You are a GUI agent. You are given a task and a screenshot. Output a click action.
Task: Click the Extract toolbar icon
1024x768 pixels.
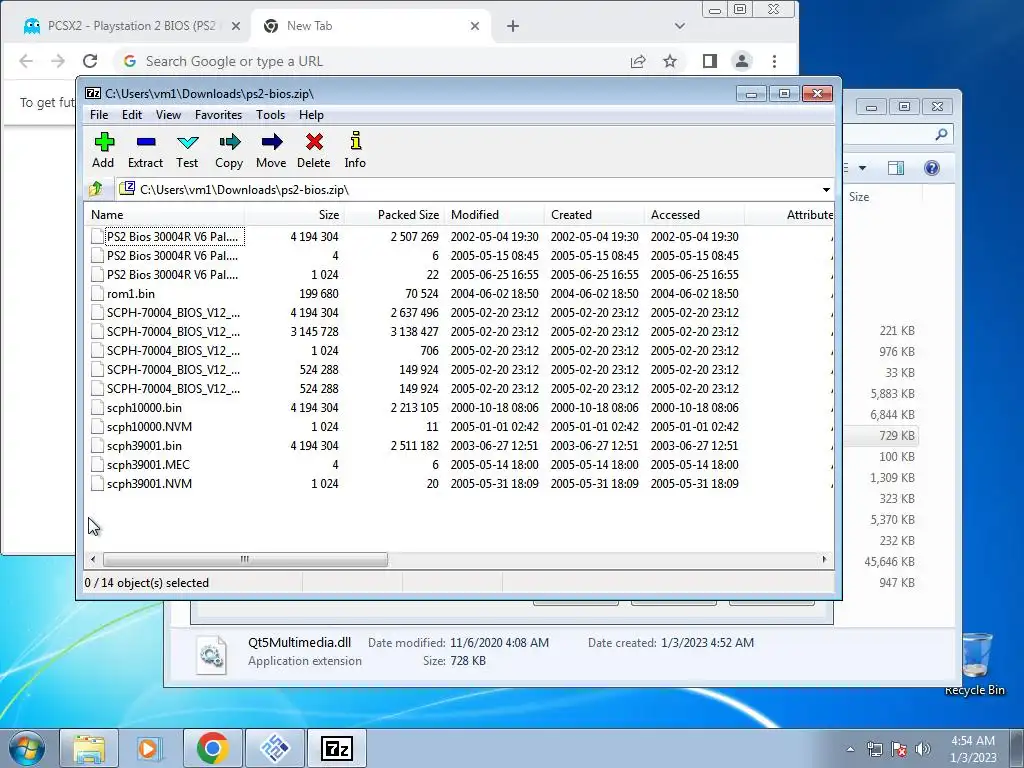point(145,150)
